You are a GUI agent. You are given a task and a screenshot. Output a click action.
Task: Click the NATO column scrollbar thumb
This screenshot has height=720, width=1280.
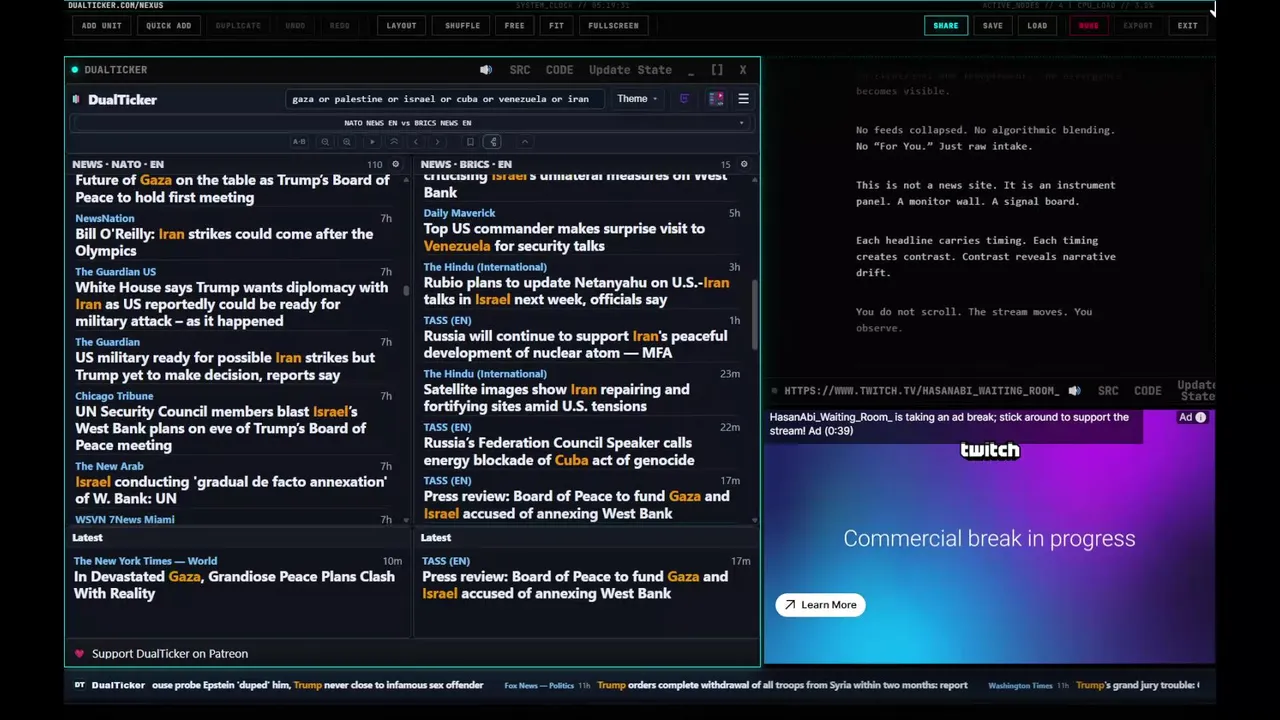(x=406, y=290)
